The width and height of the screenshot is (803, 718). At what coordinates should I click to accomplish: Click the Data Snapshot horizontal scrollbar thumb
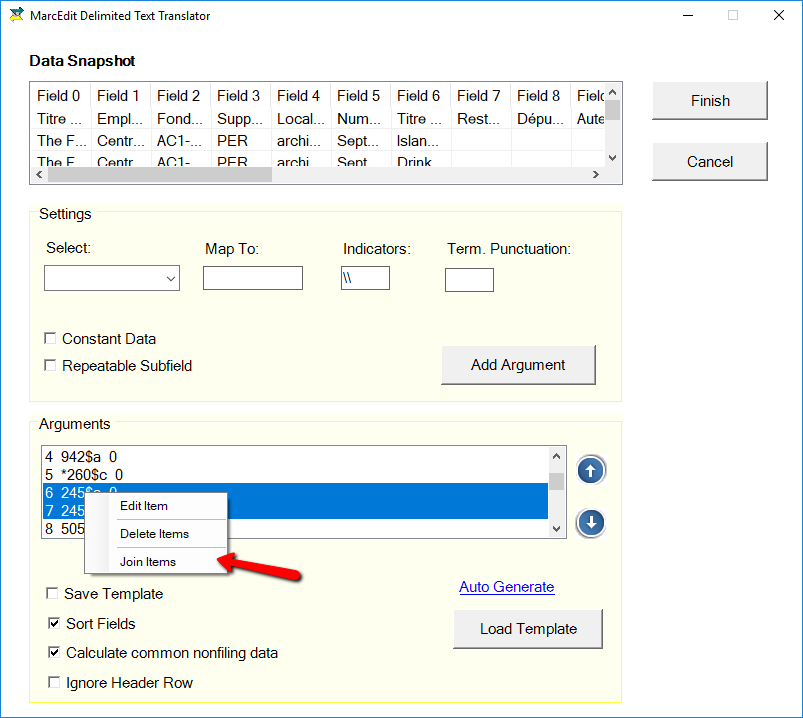(x=160, y=175)
